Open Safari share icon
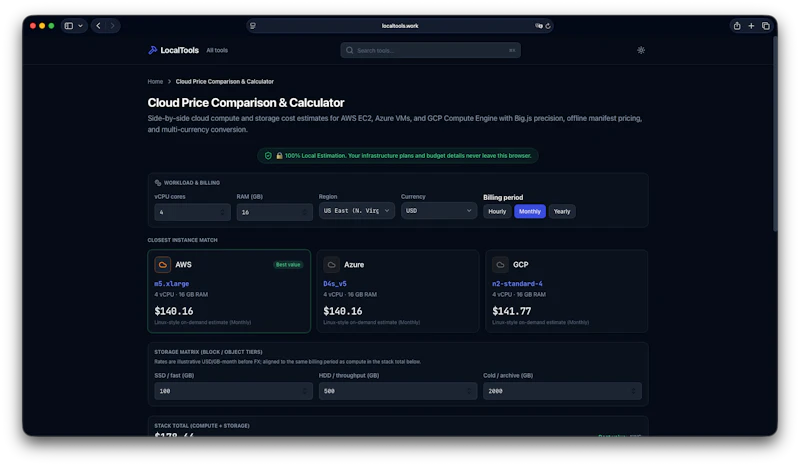800x466 pixels. [x=737, y=26]
